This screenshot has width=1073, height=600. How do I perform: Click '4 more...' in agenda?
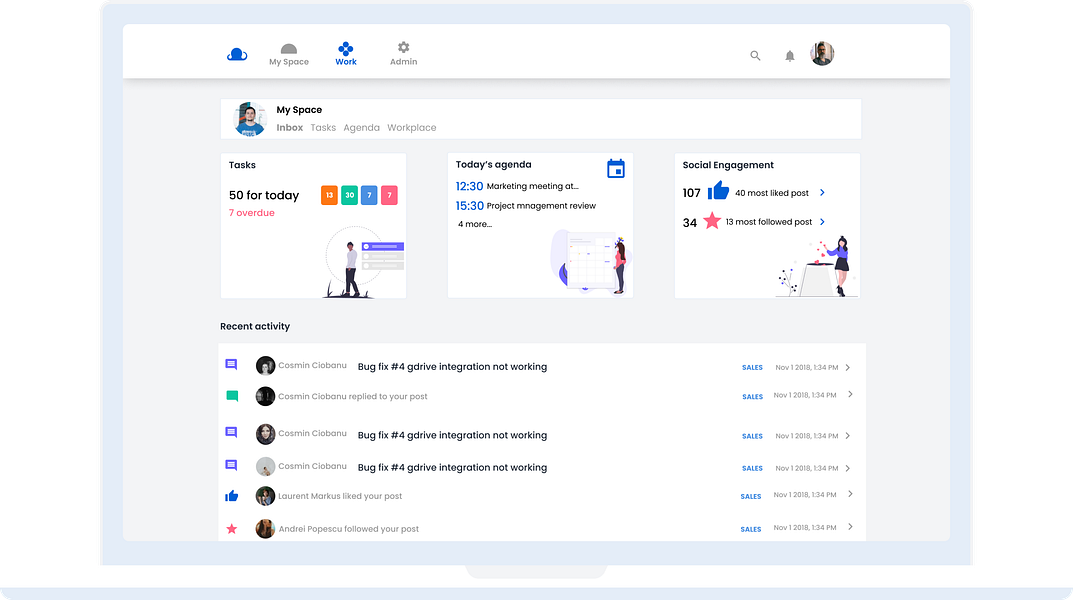tap(475, 224)
